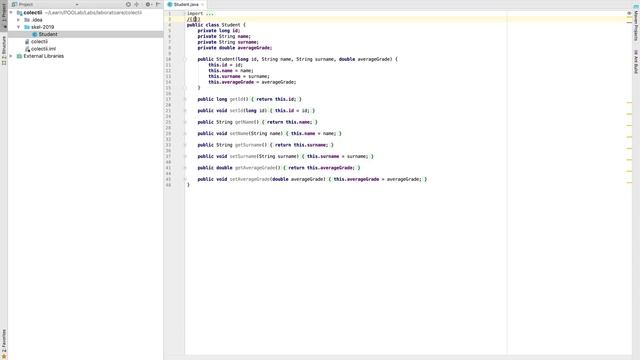The image size is (640, 360).
Task: Click the setName method name
Action: tap(240, 133)
